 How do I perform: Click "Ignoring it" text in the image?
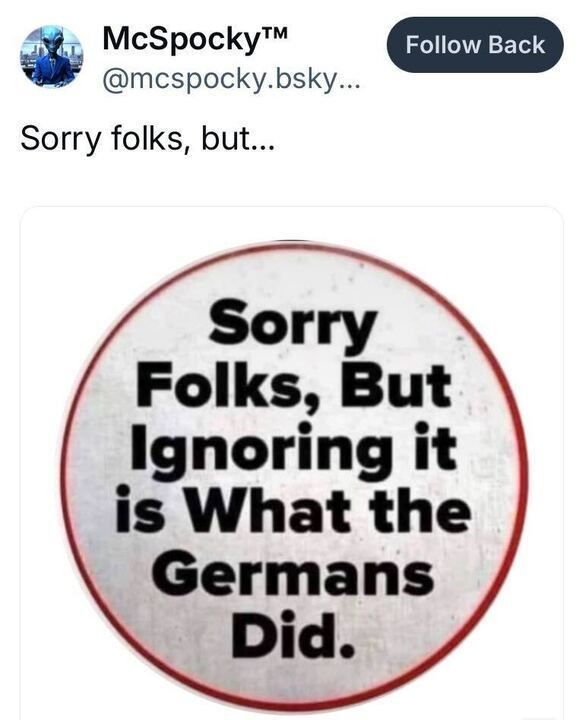(294, 451)
